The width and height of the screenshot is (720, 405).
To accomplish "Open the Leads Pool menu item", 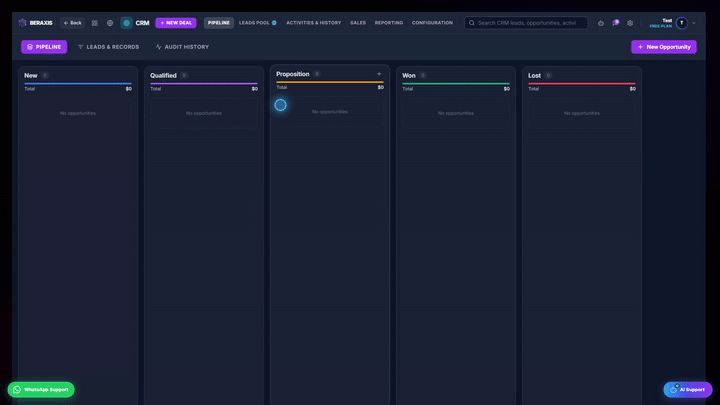I will (x=258, y=22).
